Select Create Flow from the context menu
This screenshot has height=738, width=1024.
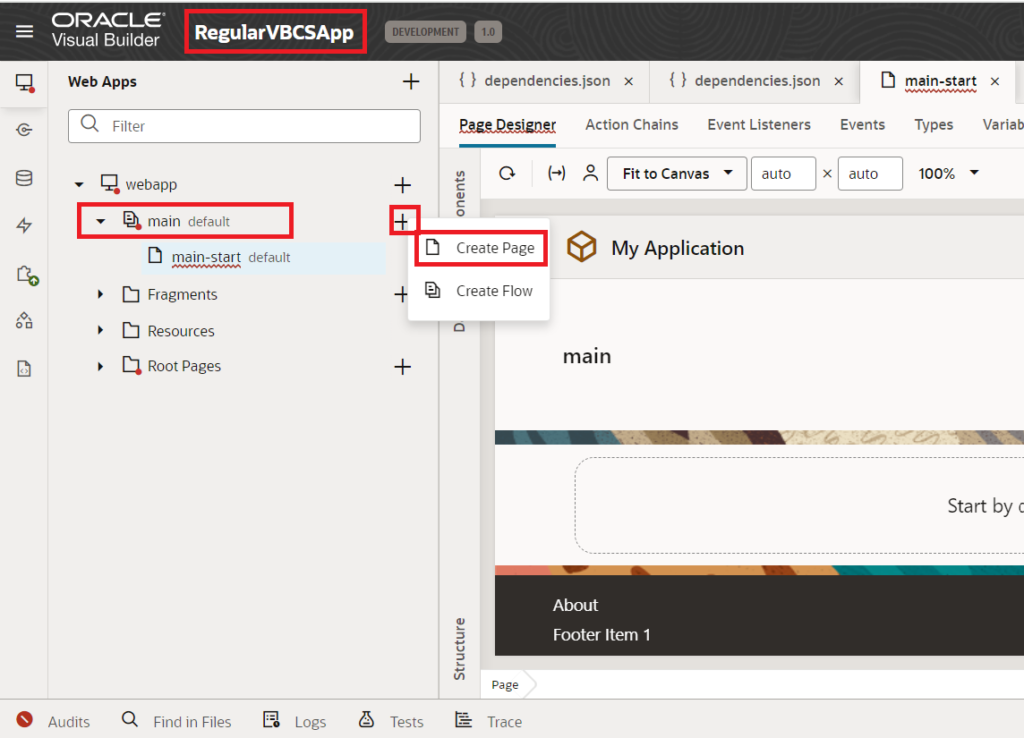coord(493,292)
